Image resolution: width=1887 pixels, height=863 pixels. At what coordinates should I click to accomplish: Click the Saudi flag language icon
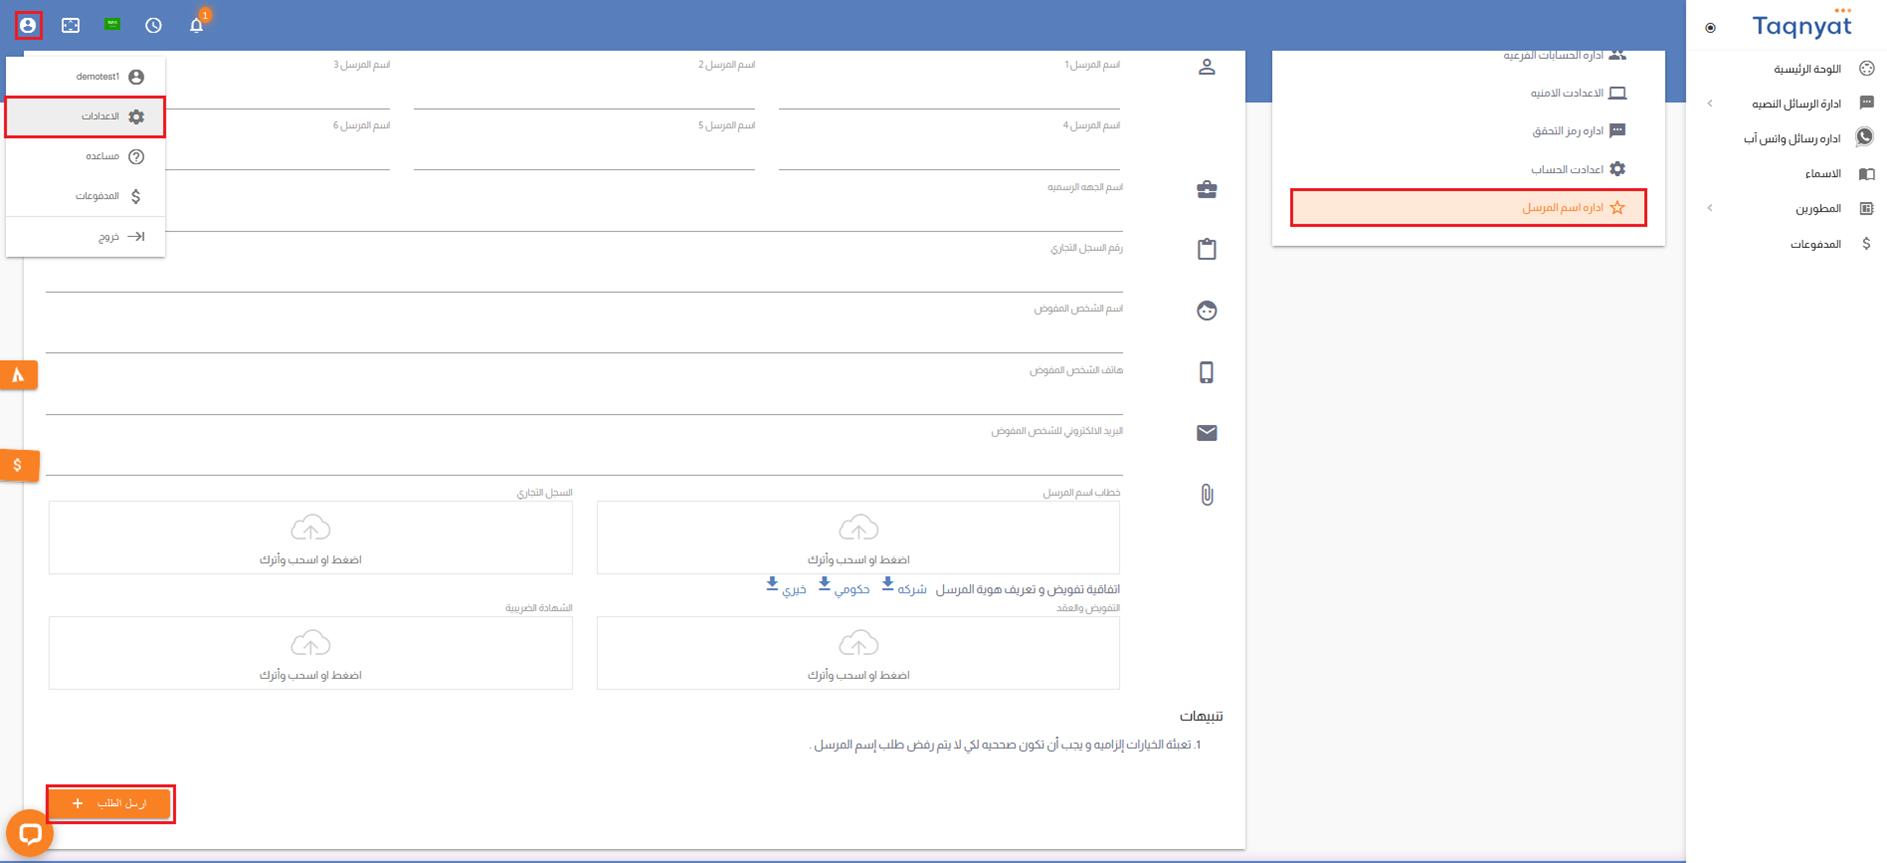[112, 24]
